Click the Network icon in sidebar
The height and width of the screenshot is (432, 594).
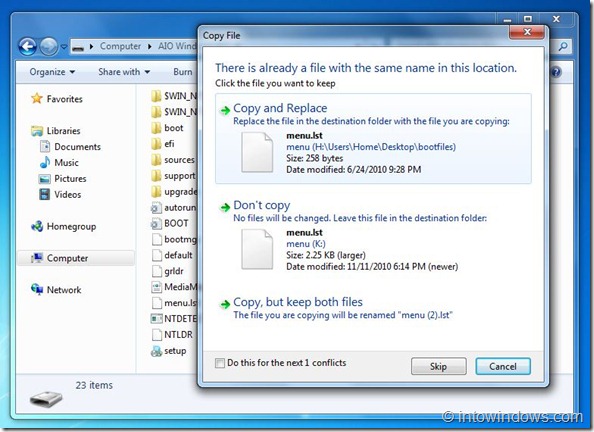click(37, 289)
